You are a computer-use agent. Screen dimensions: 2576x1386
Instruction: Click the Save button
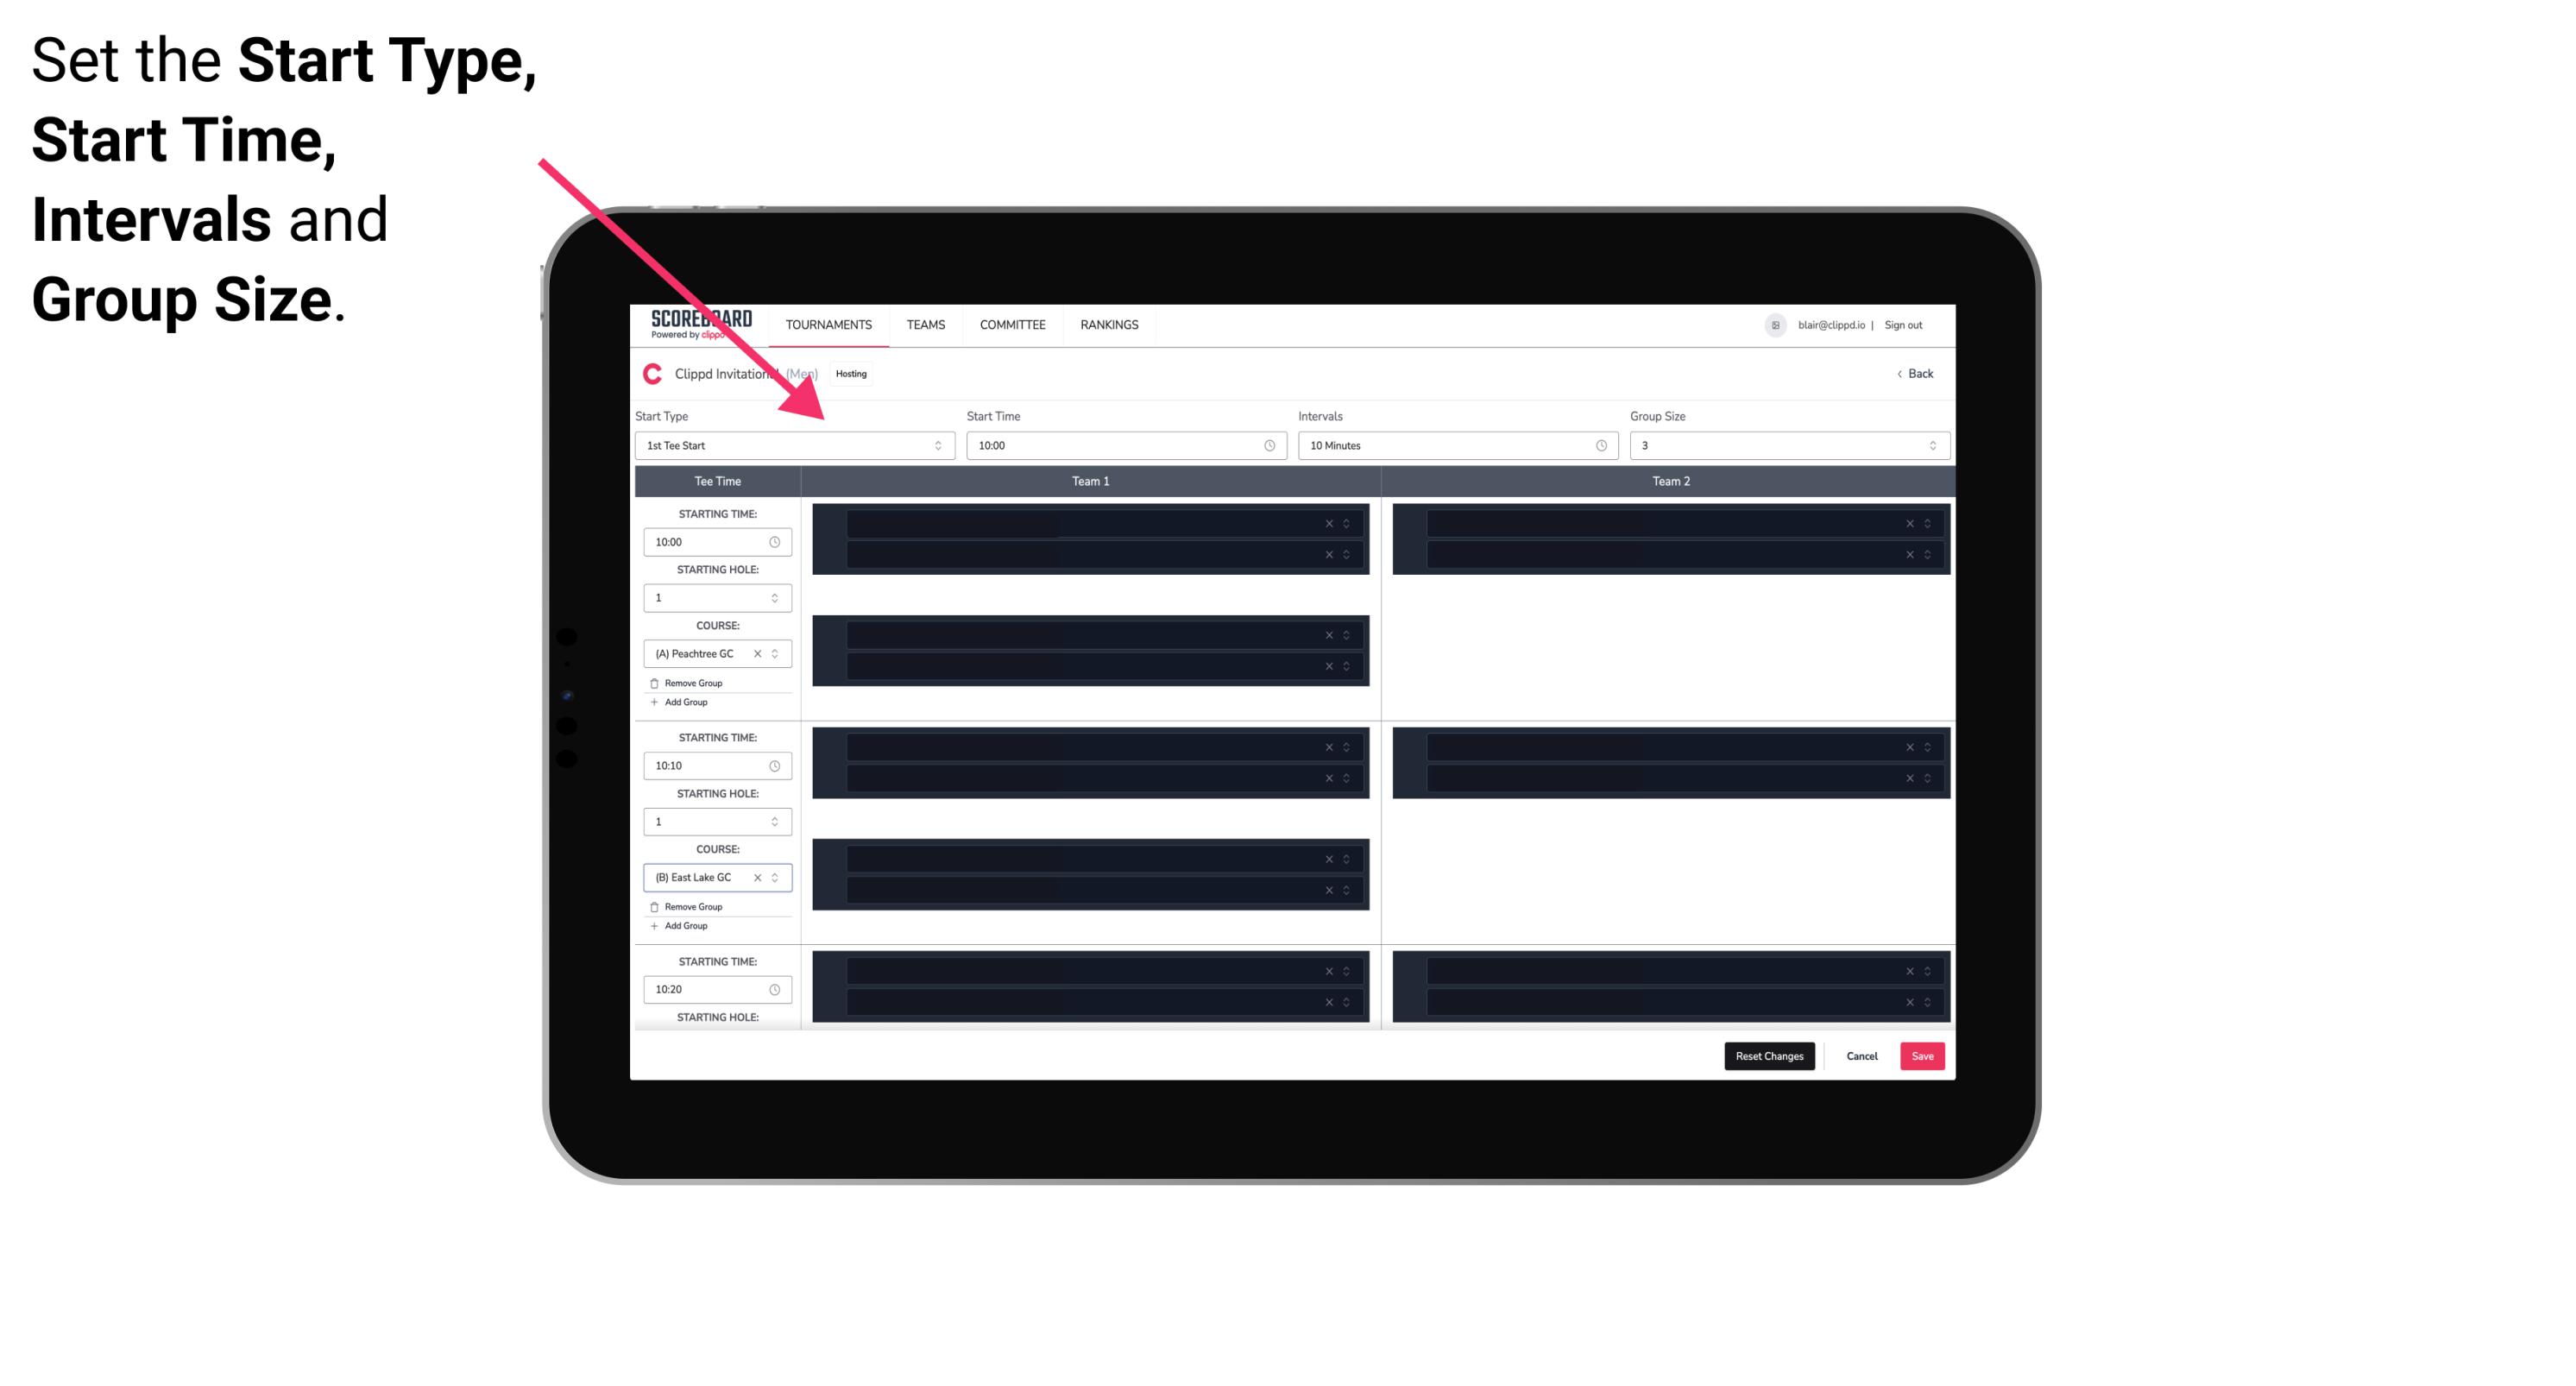point(1923,1055)
